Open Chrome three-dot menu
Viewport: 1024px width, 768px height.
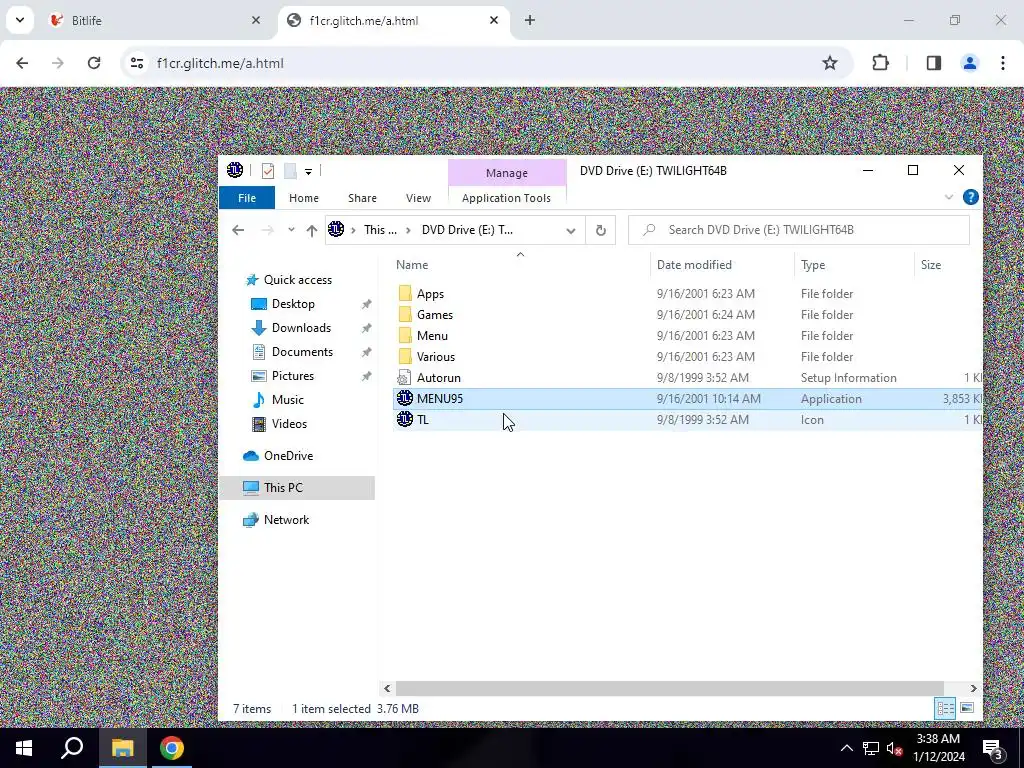1003,63
